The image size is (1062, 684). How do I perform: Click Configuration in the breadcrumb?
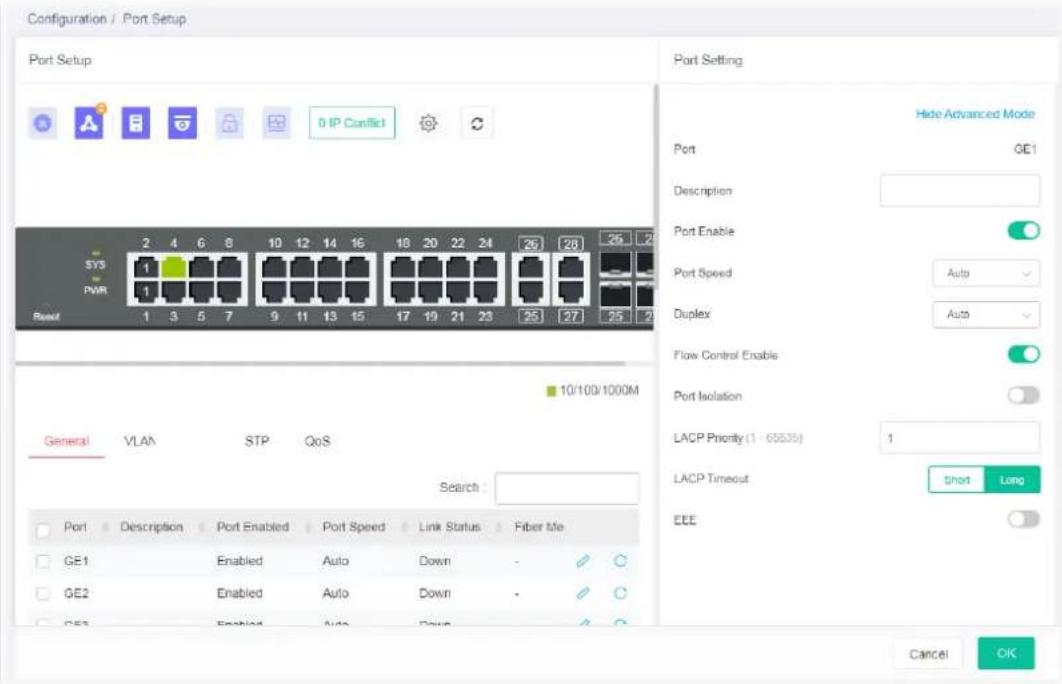[67, 19]
